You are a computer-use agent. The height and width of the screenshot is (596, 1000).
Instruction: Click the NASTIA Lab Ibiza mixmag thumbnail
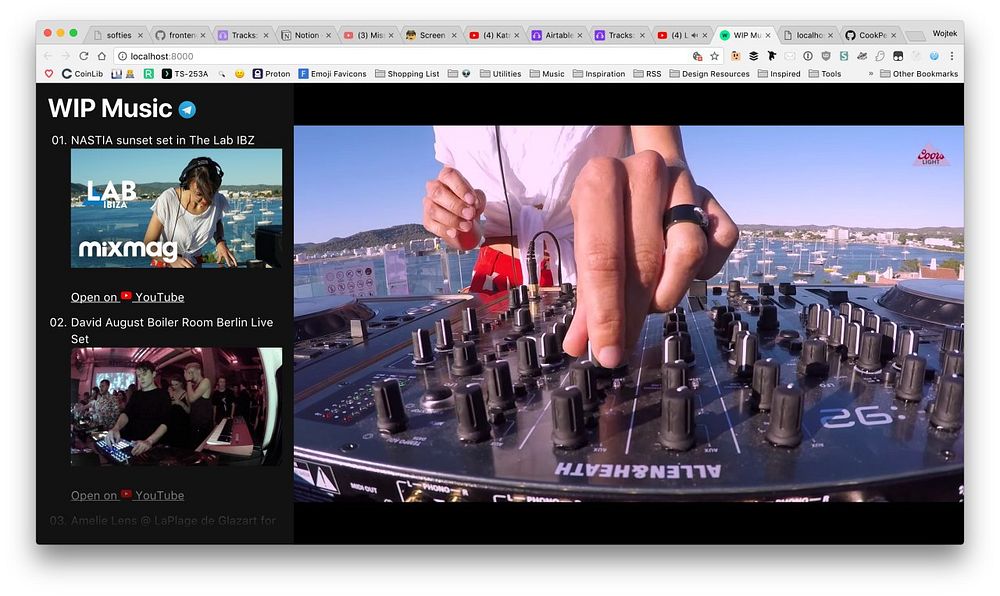[176, 208]
